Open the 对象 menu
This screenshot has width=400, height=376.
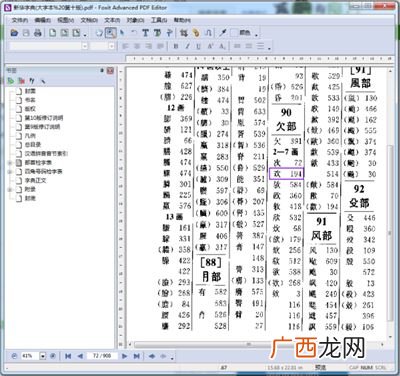click(x=135, y=20)
